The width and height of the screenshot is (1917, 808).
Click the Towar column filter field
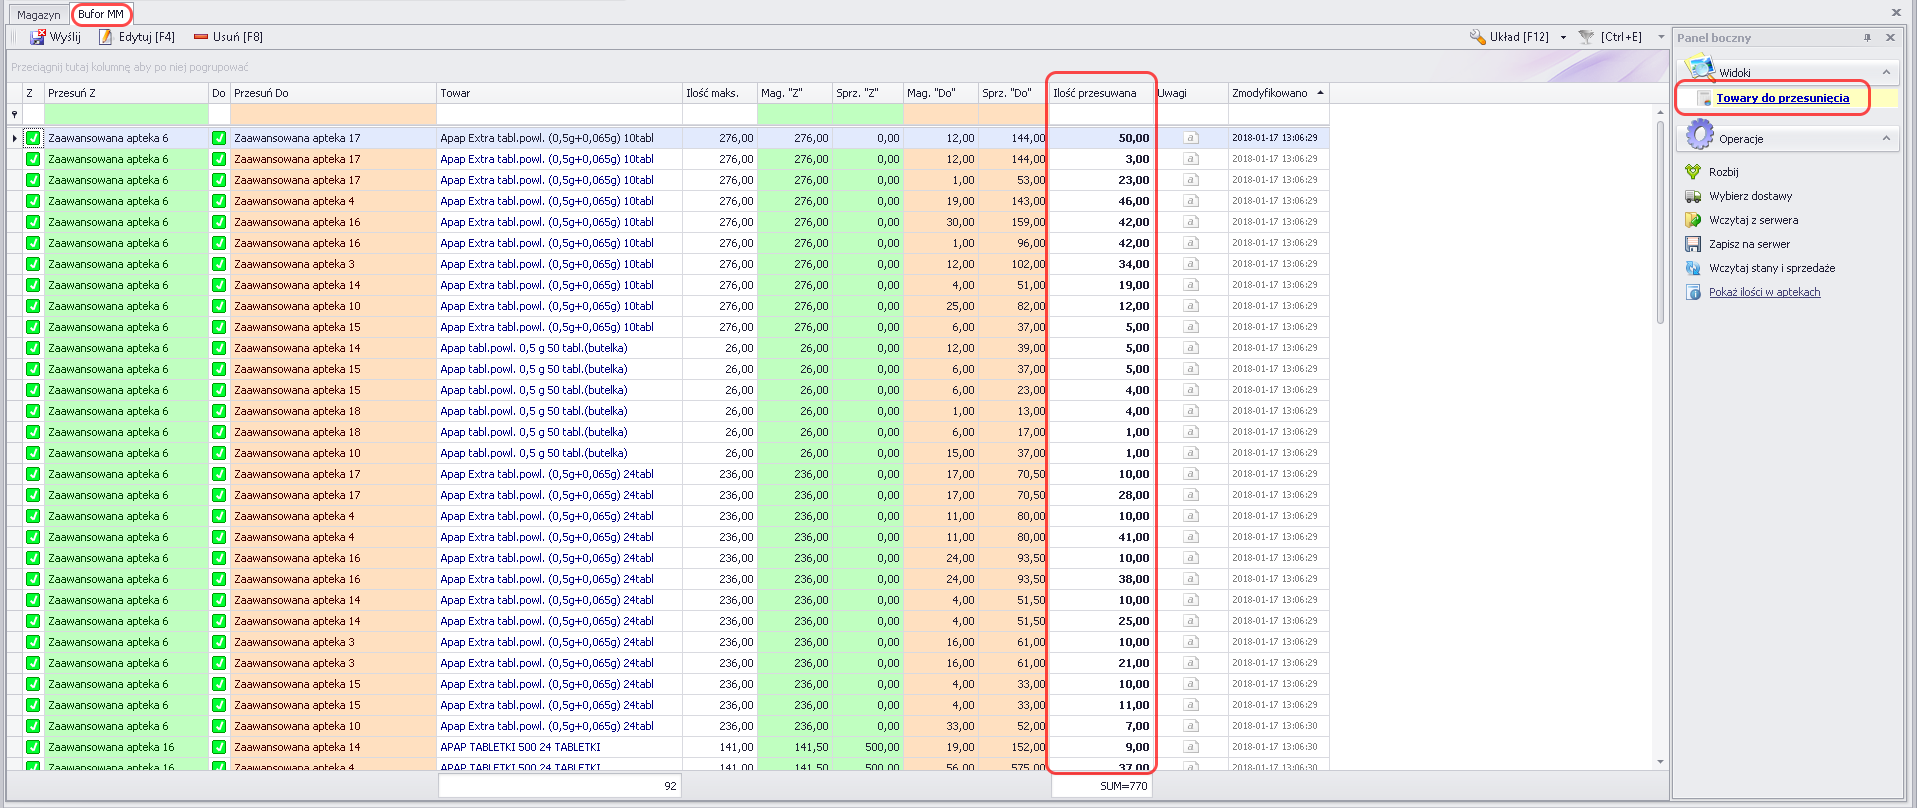tap(559, 114)
